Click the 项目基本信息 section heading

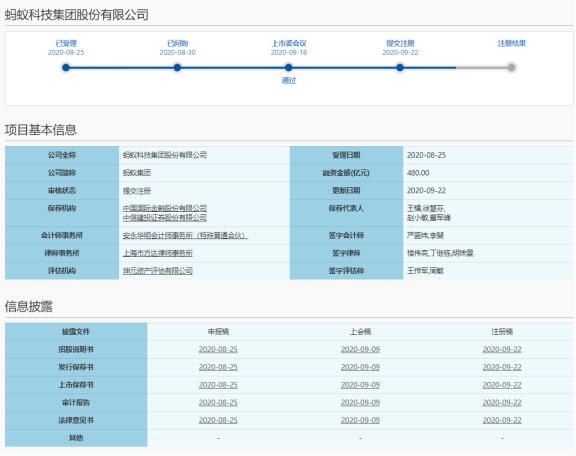click(x=41, y=130)
